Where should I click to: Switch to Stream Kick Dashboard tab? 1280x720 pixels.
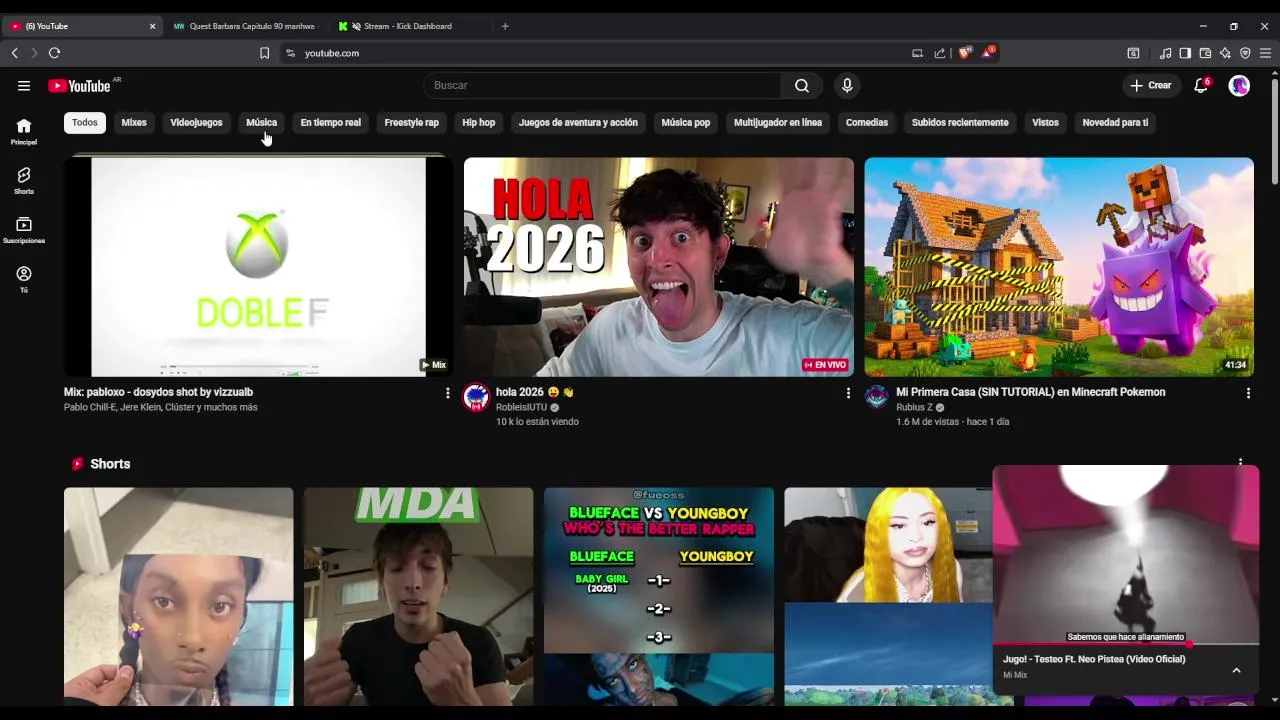(x=408, y=26)
